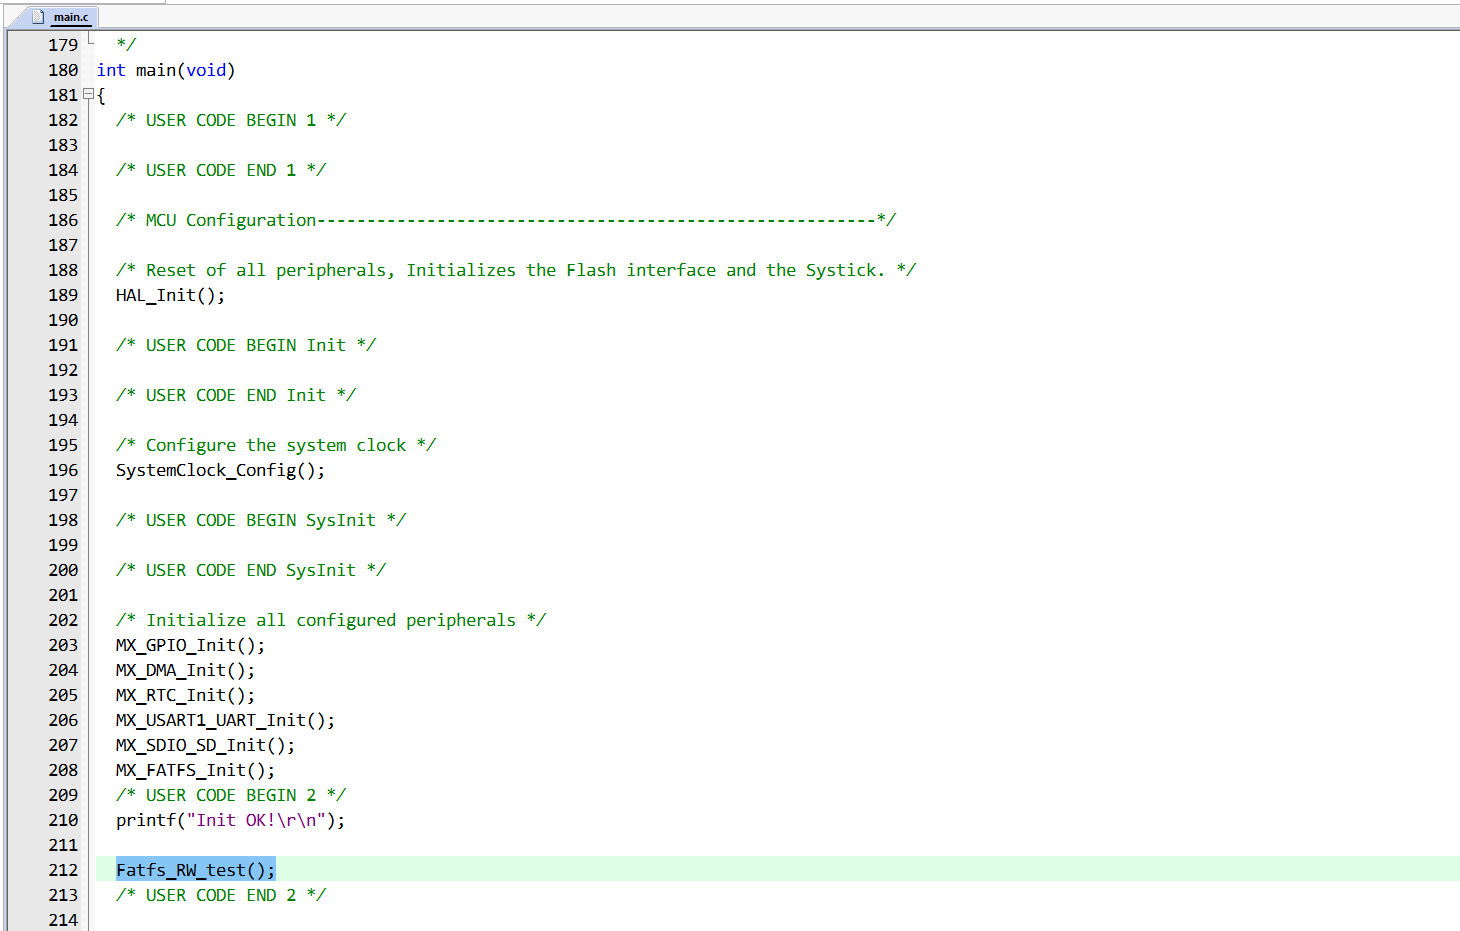Click the 'USER CODE END SysInit' comment
This screenshot has height=931, width=1460.
pyautogui.click(x=251, y=570)
